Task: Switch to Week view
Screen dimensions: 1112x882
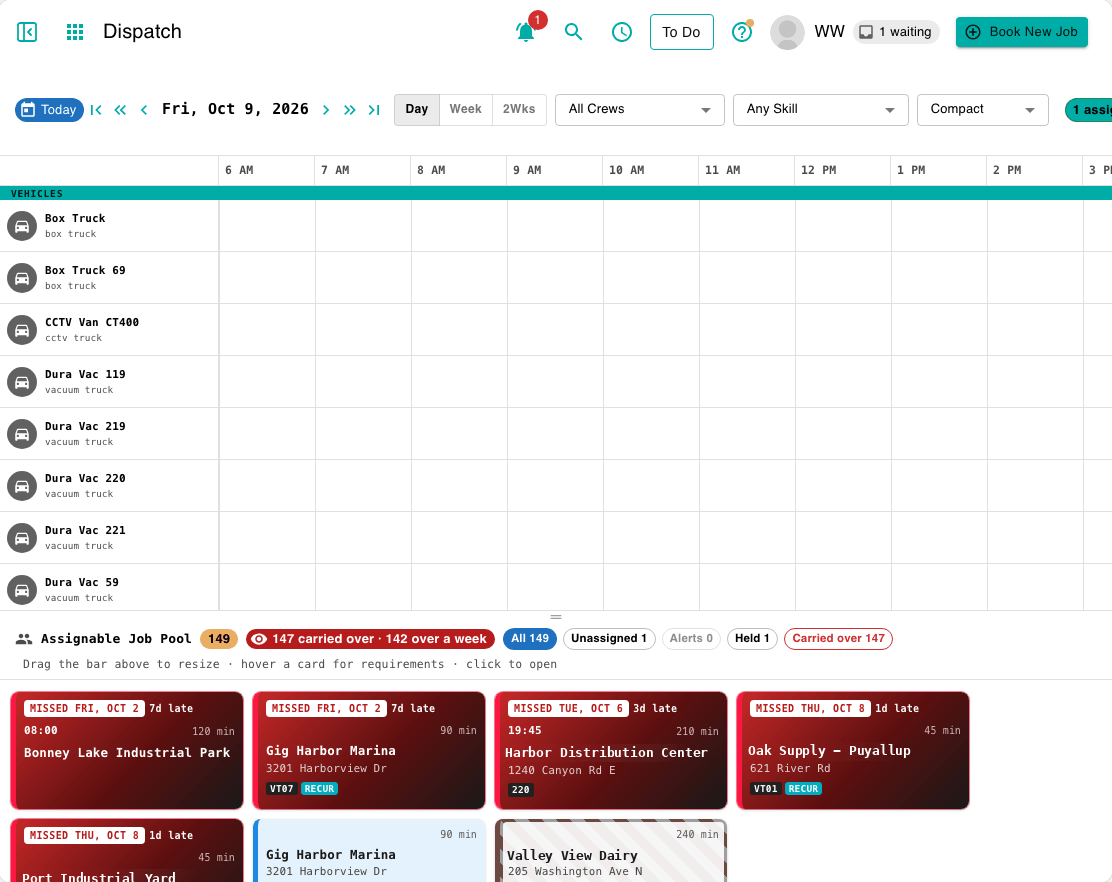Action: (x=466, y=109)
